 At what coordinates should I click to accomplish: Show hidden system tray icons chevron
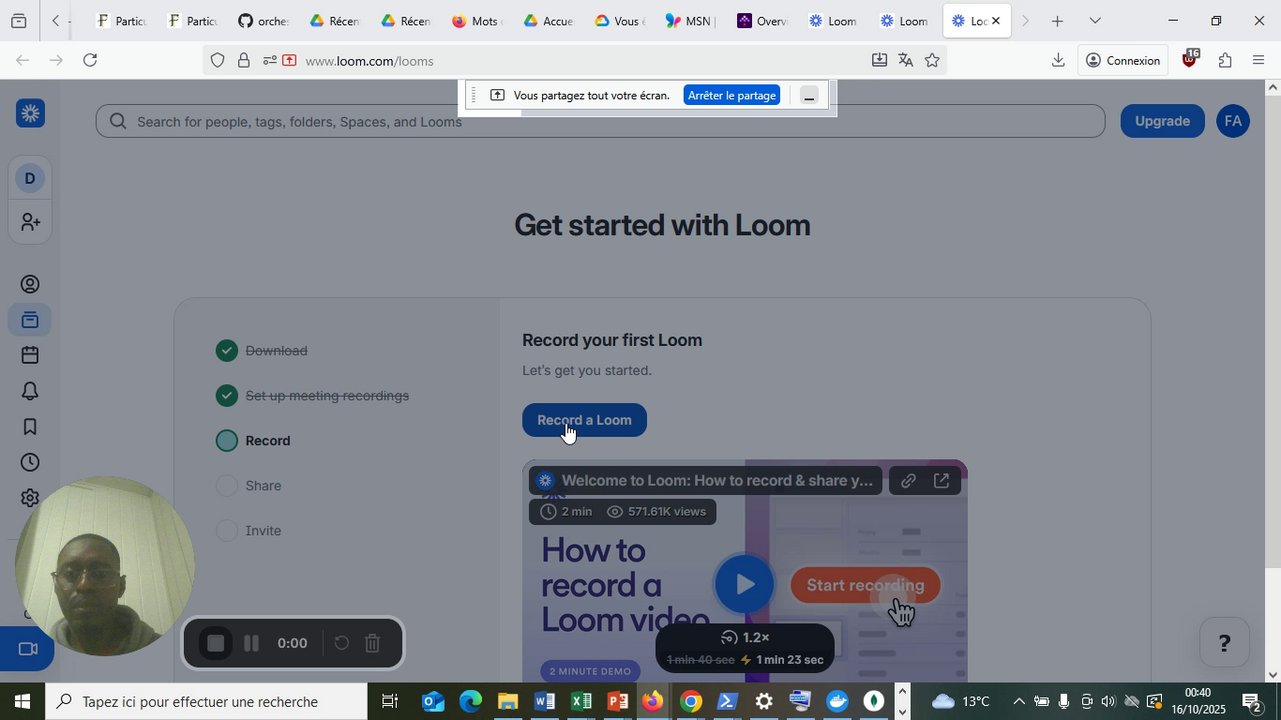point(1018,702)
